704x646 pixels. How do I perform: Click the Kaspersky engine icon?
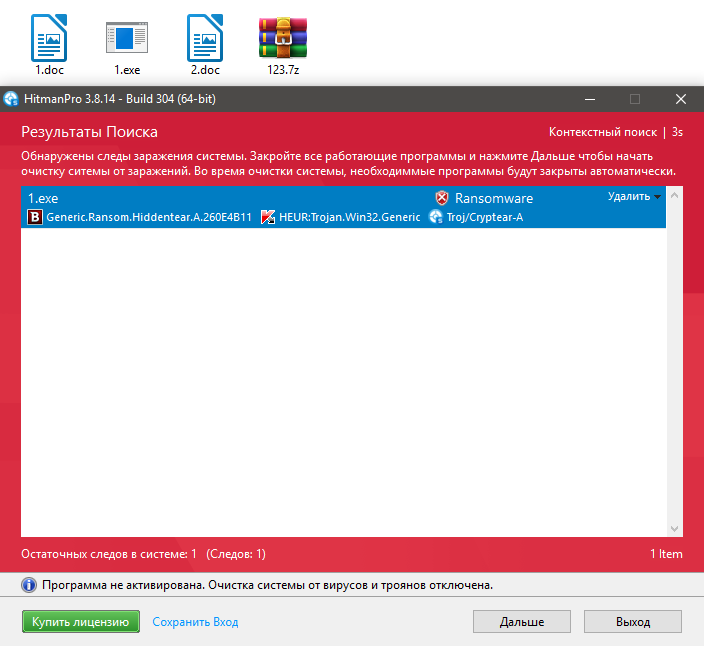click(x=268, y=217)
